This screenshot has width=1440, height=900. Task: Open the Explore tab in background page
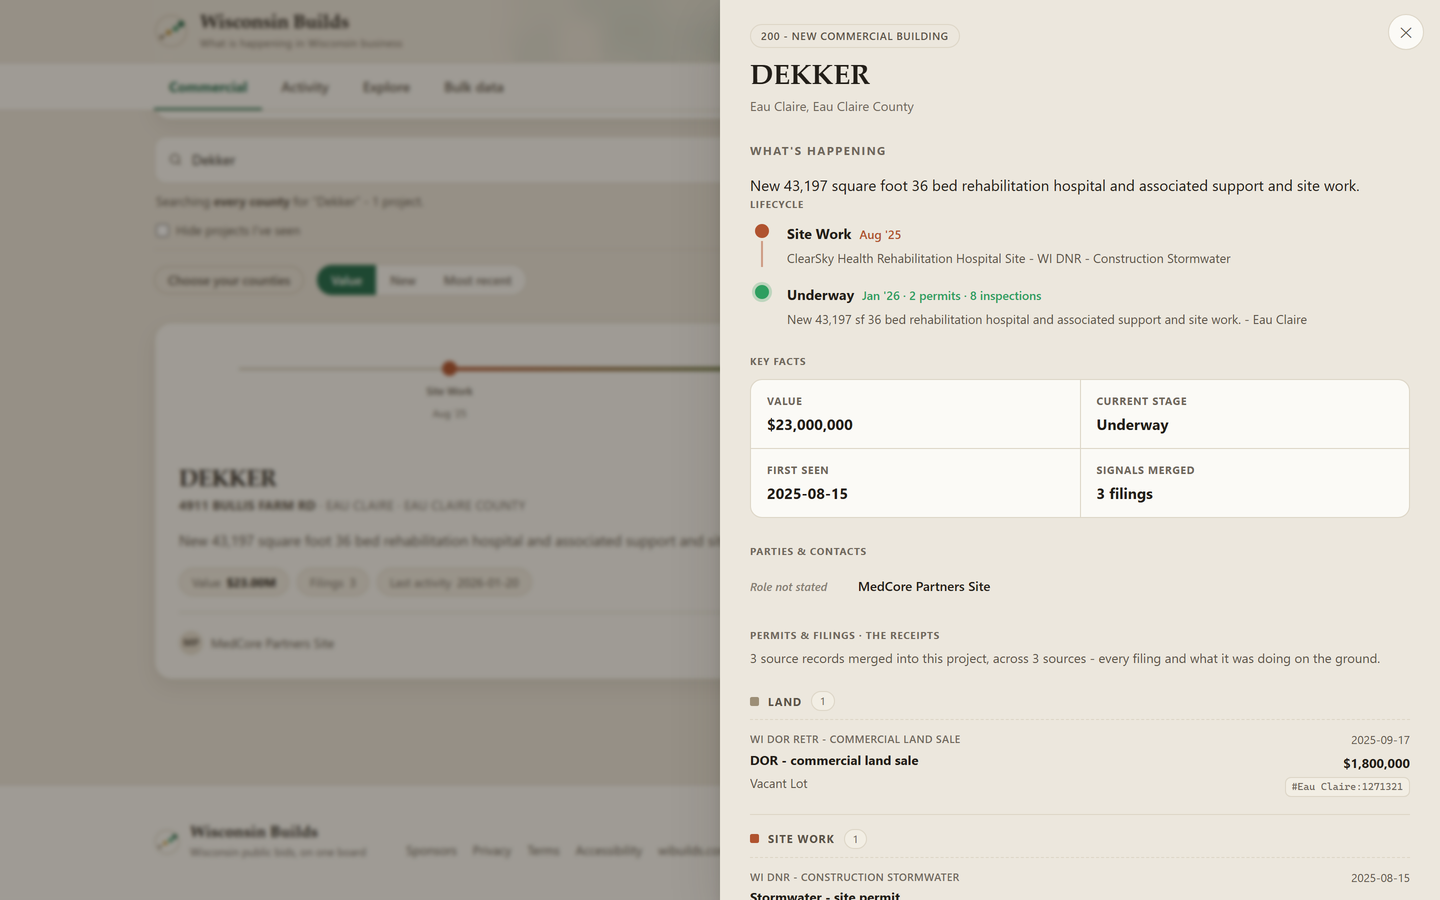(x=387, y=87)
